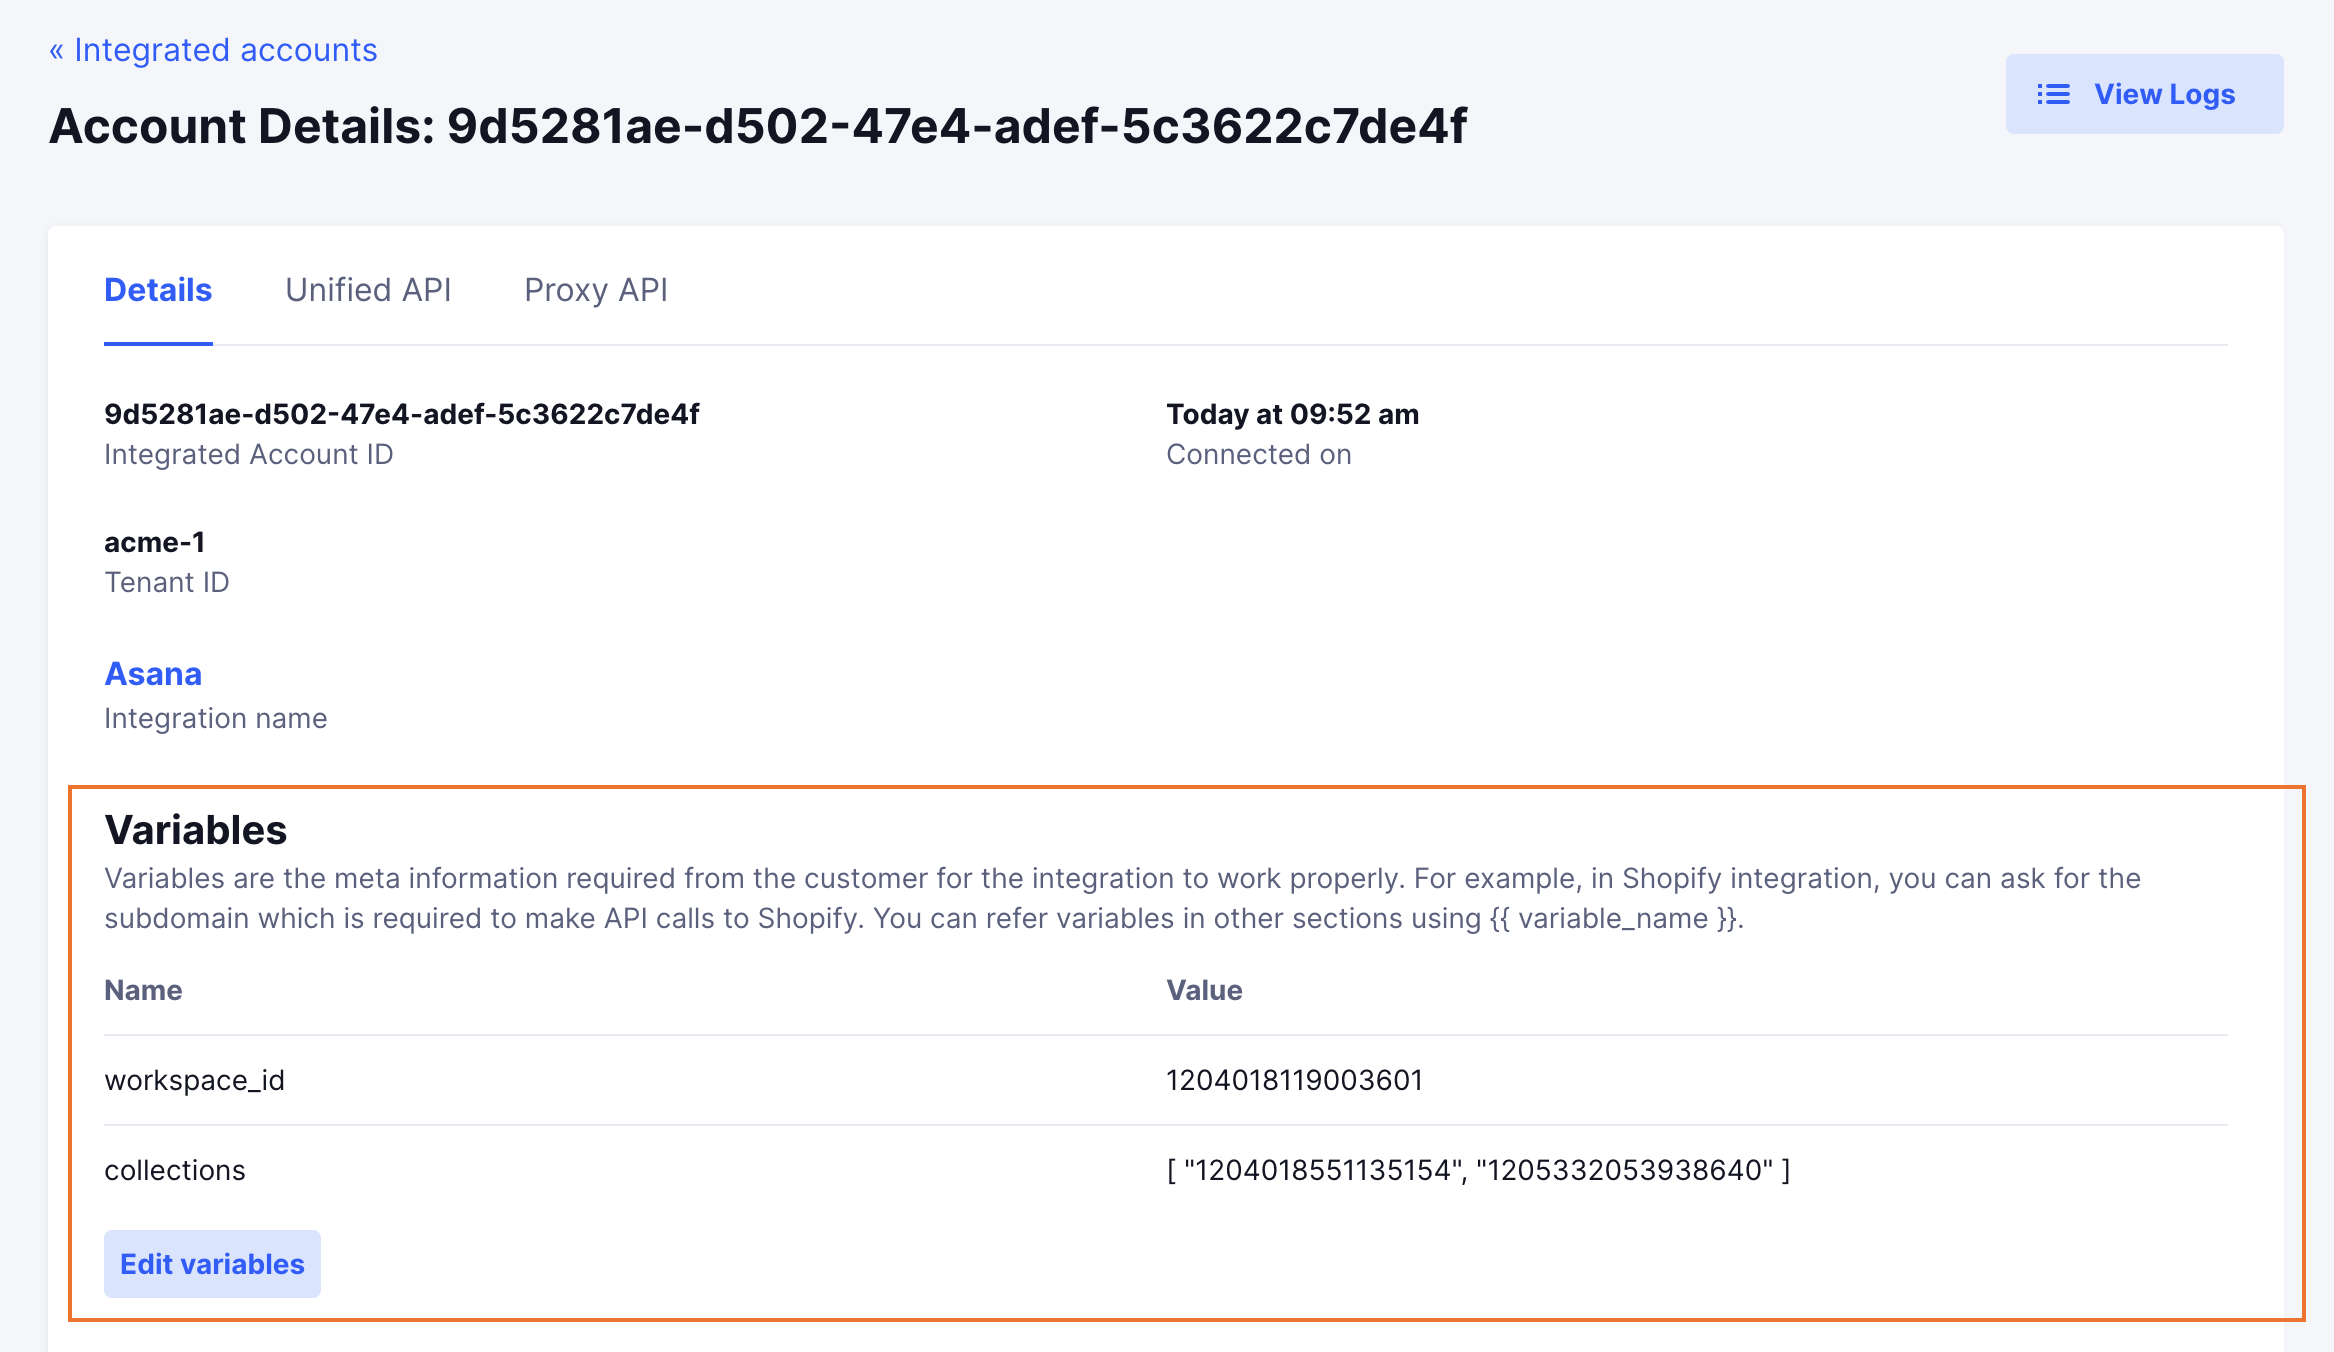The image size is (2334, 1352).
Task: Select the Details tab
Action: 158,290
